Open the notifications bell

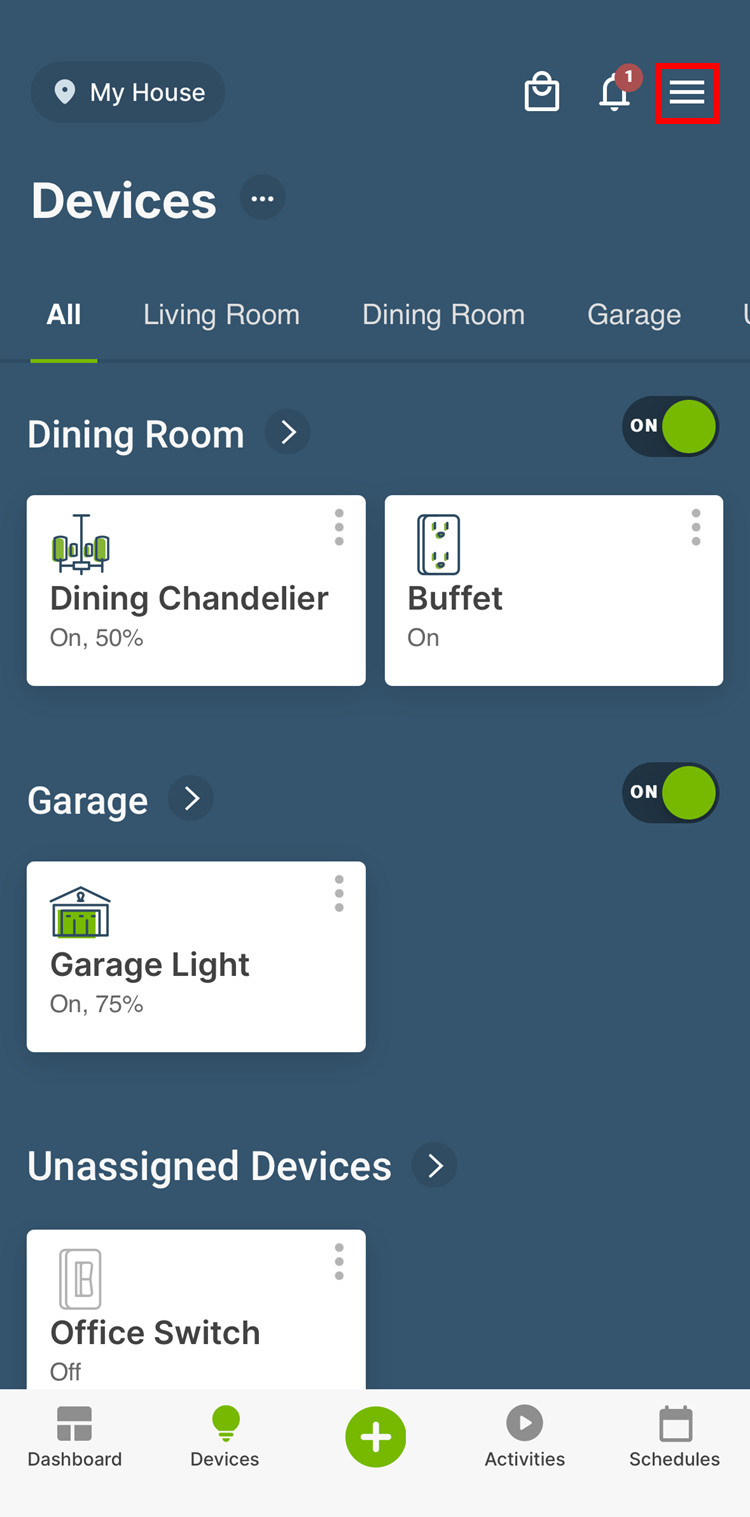[x=615, y=93]
